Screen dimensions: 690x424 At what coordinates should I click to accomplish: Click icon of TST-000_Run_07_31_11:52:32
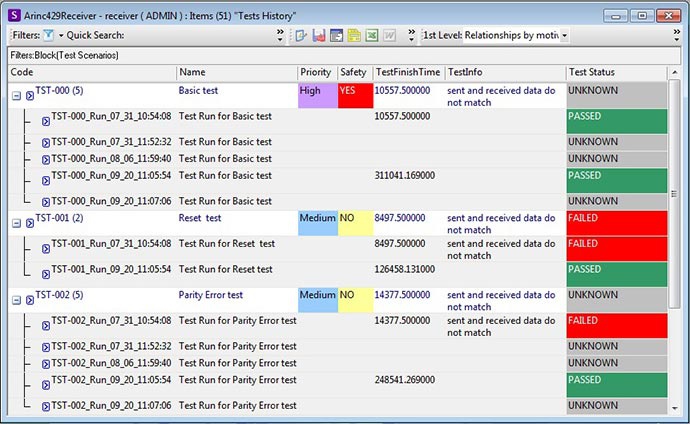46,143
